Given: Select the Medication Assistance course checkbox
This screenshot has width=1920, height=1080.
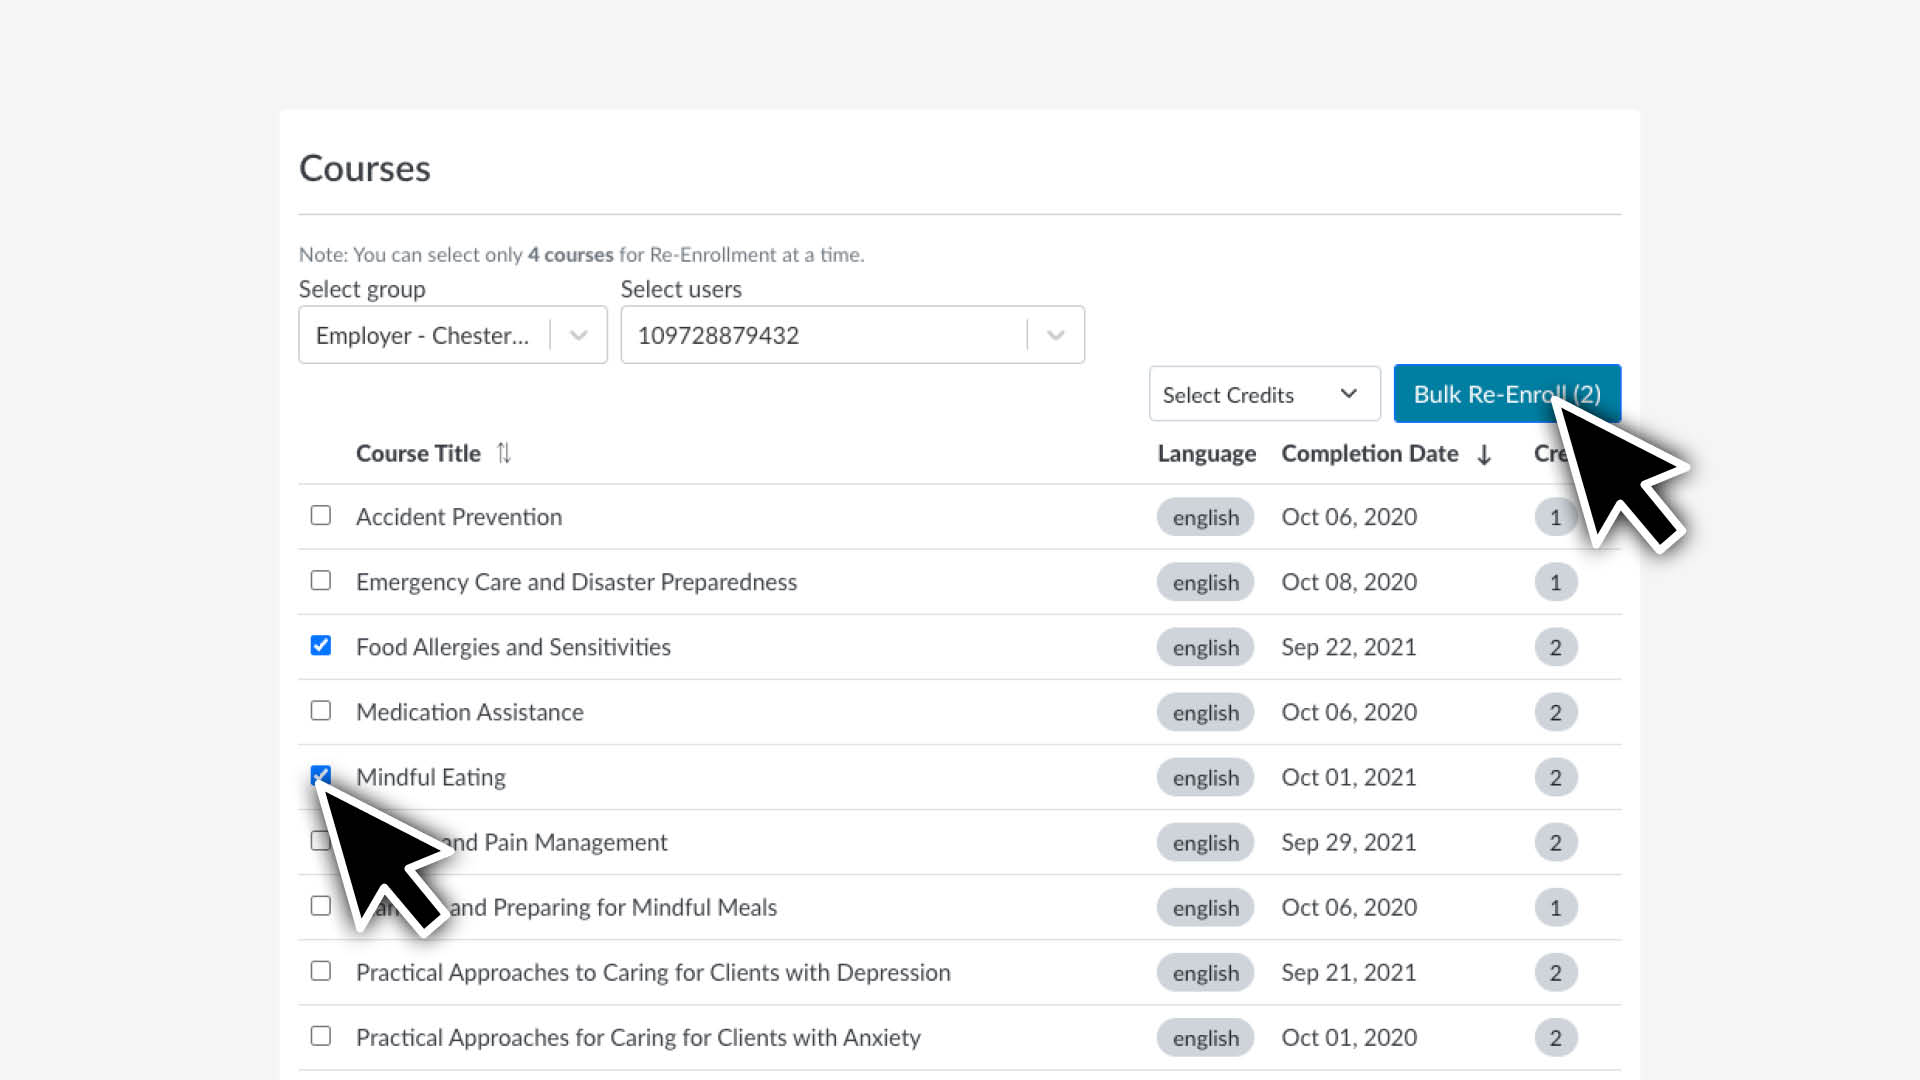Looking at the screenshot, I should (320, 710).
